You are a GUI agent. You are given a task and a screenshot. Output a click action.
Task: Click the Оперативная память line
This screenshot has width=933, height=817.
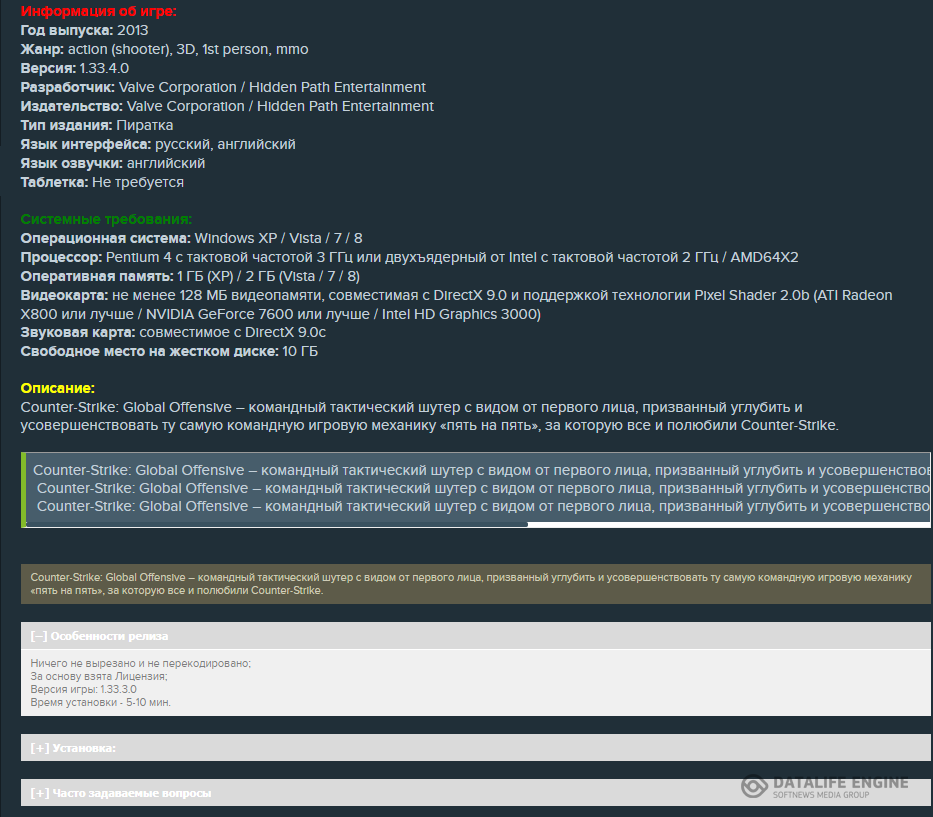pos(190,277)
